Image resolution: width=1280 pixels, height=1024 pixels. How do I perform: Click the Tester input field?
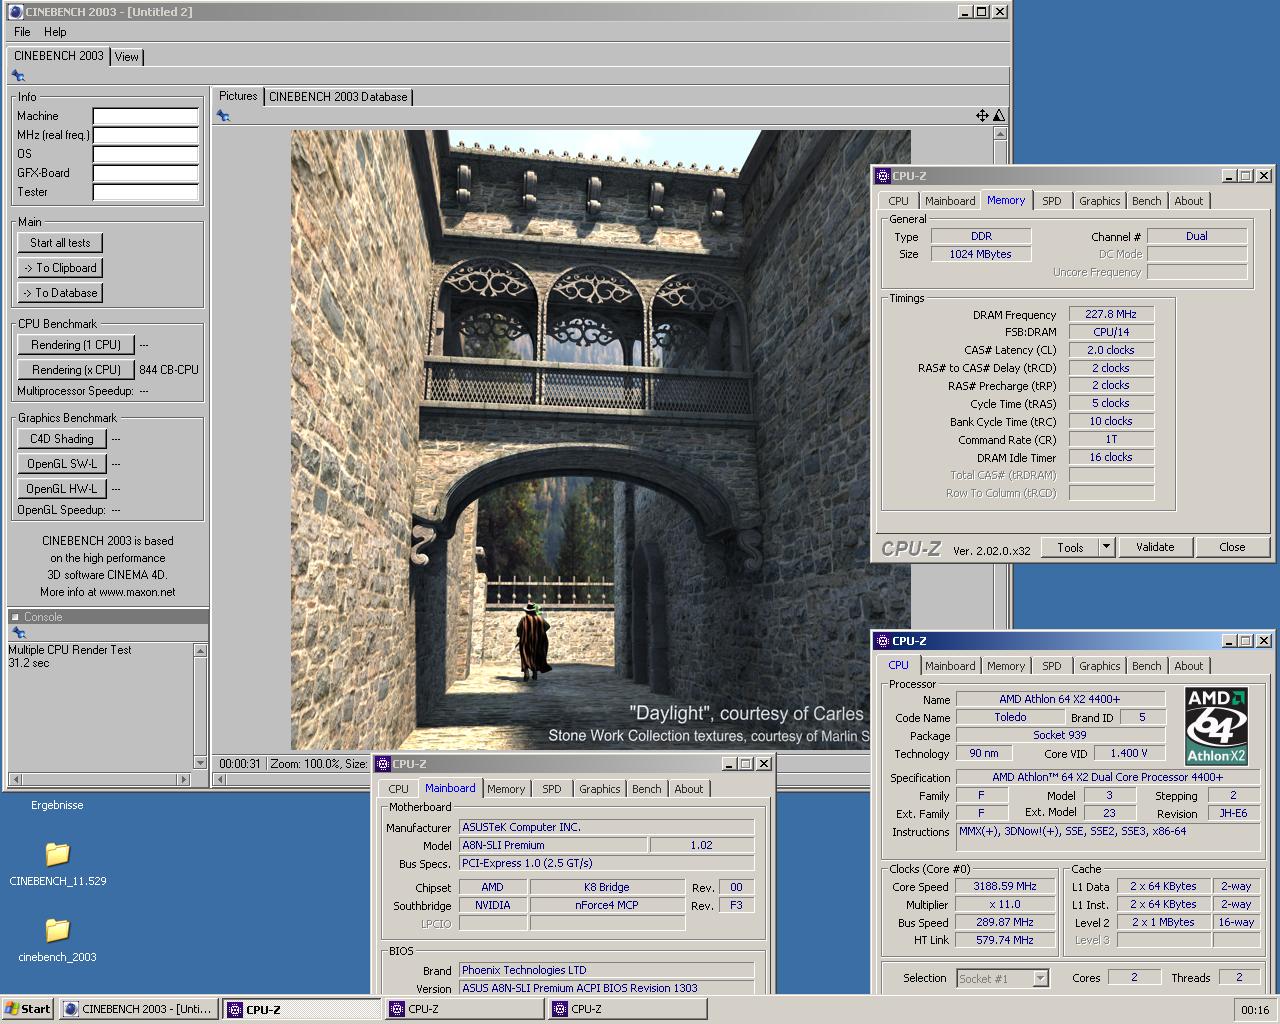click(145, 192)
